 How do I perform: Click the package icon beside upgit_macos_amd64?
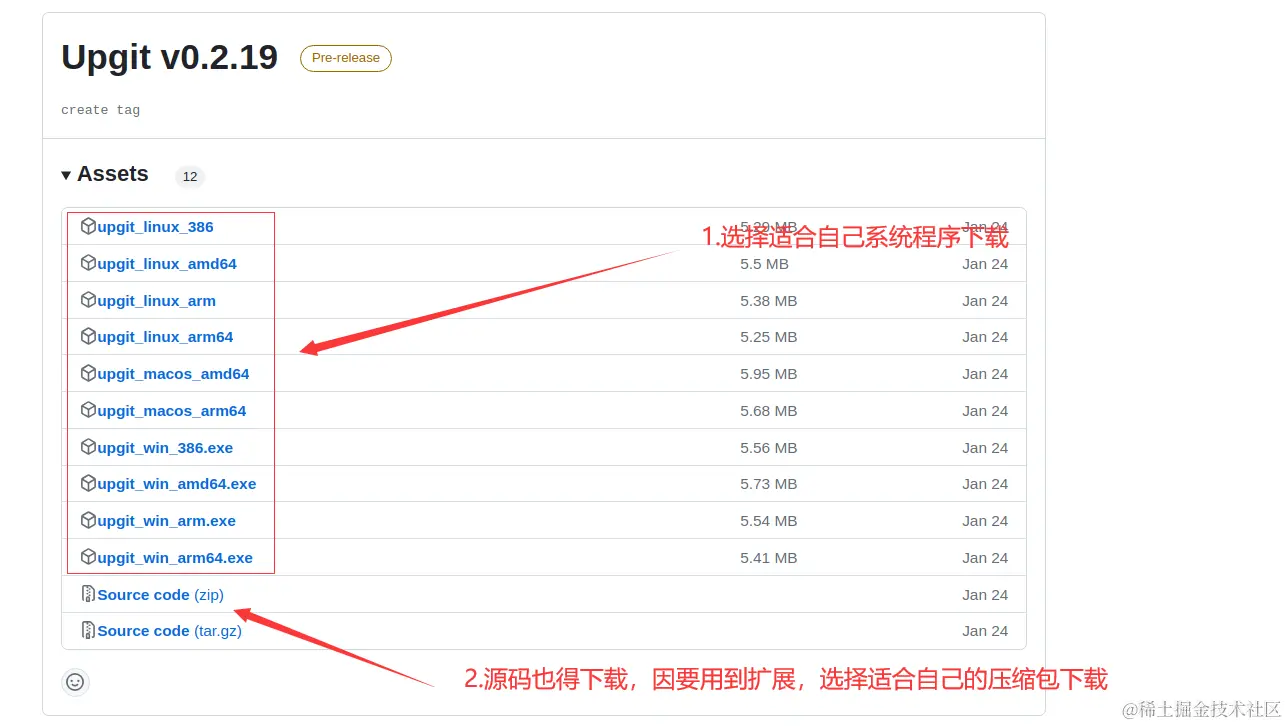tap(88, 373)
